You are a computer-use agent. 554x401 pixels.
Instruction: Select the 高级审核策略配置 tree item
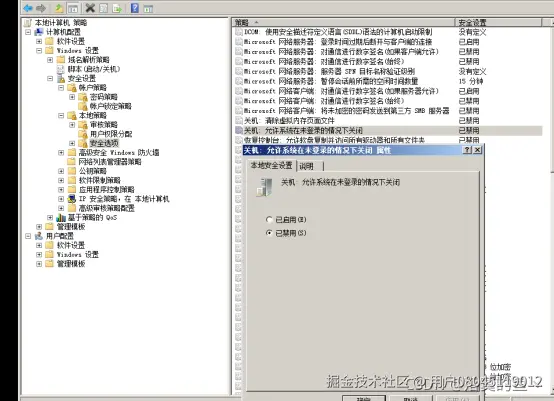point(106,208)
